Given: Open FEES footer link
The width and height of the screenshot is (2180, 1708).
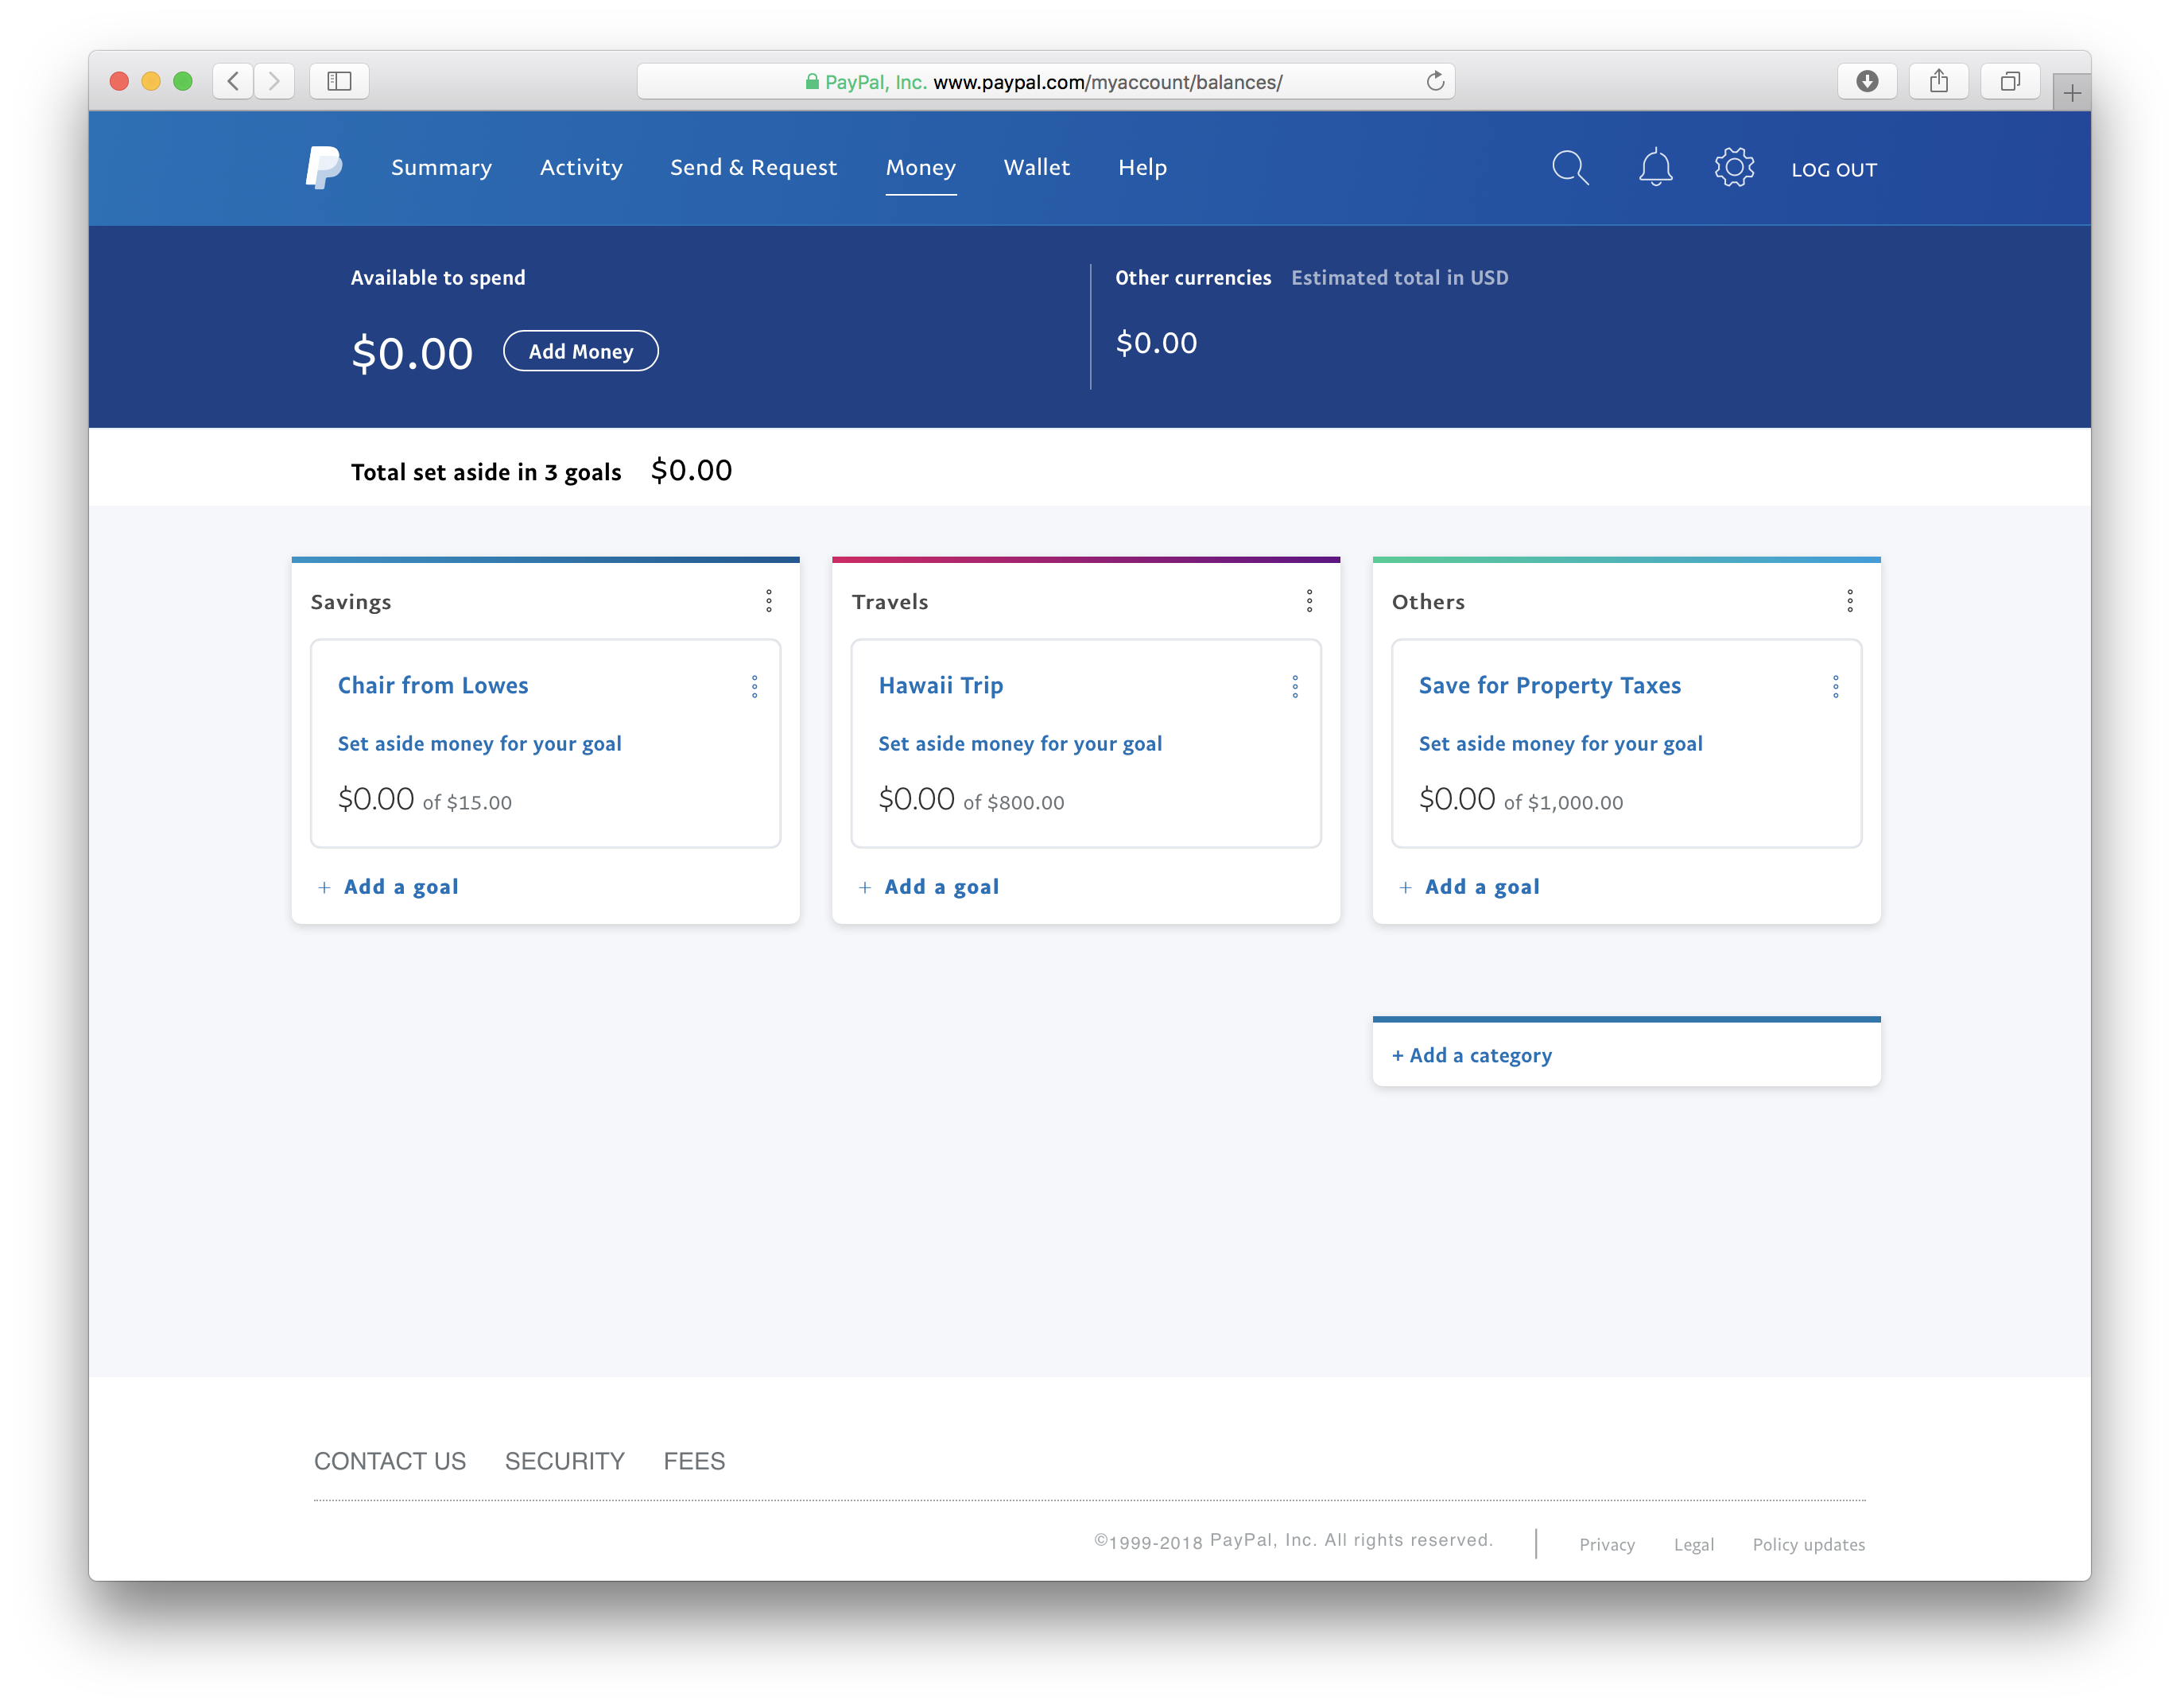Looking at the screenshot, I should pyautogui.click(x=694, y=1461).
